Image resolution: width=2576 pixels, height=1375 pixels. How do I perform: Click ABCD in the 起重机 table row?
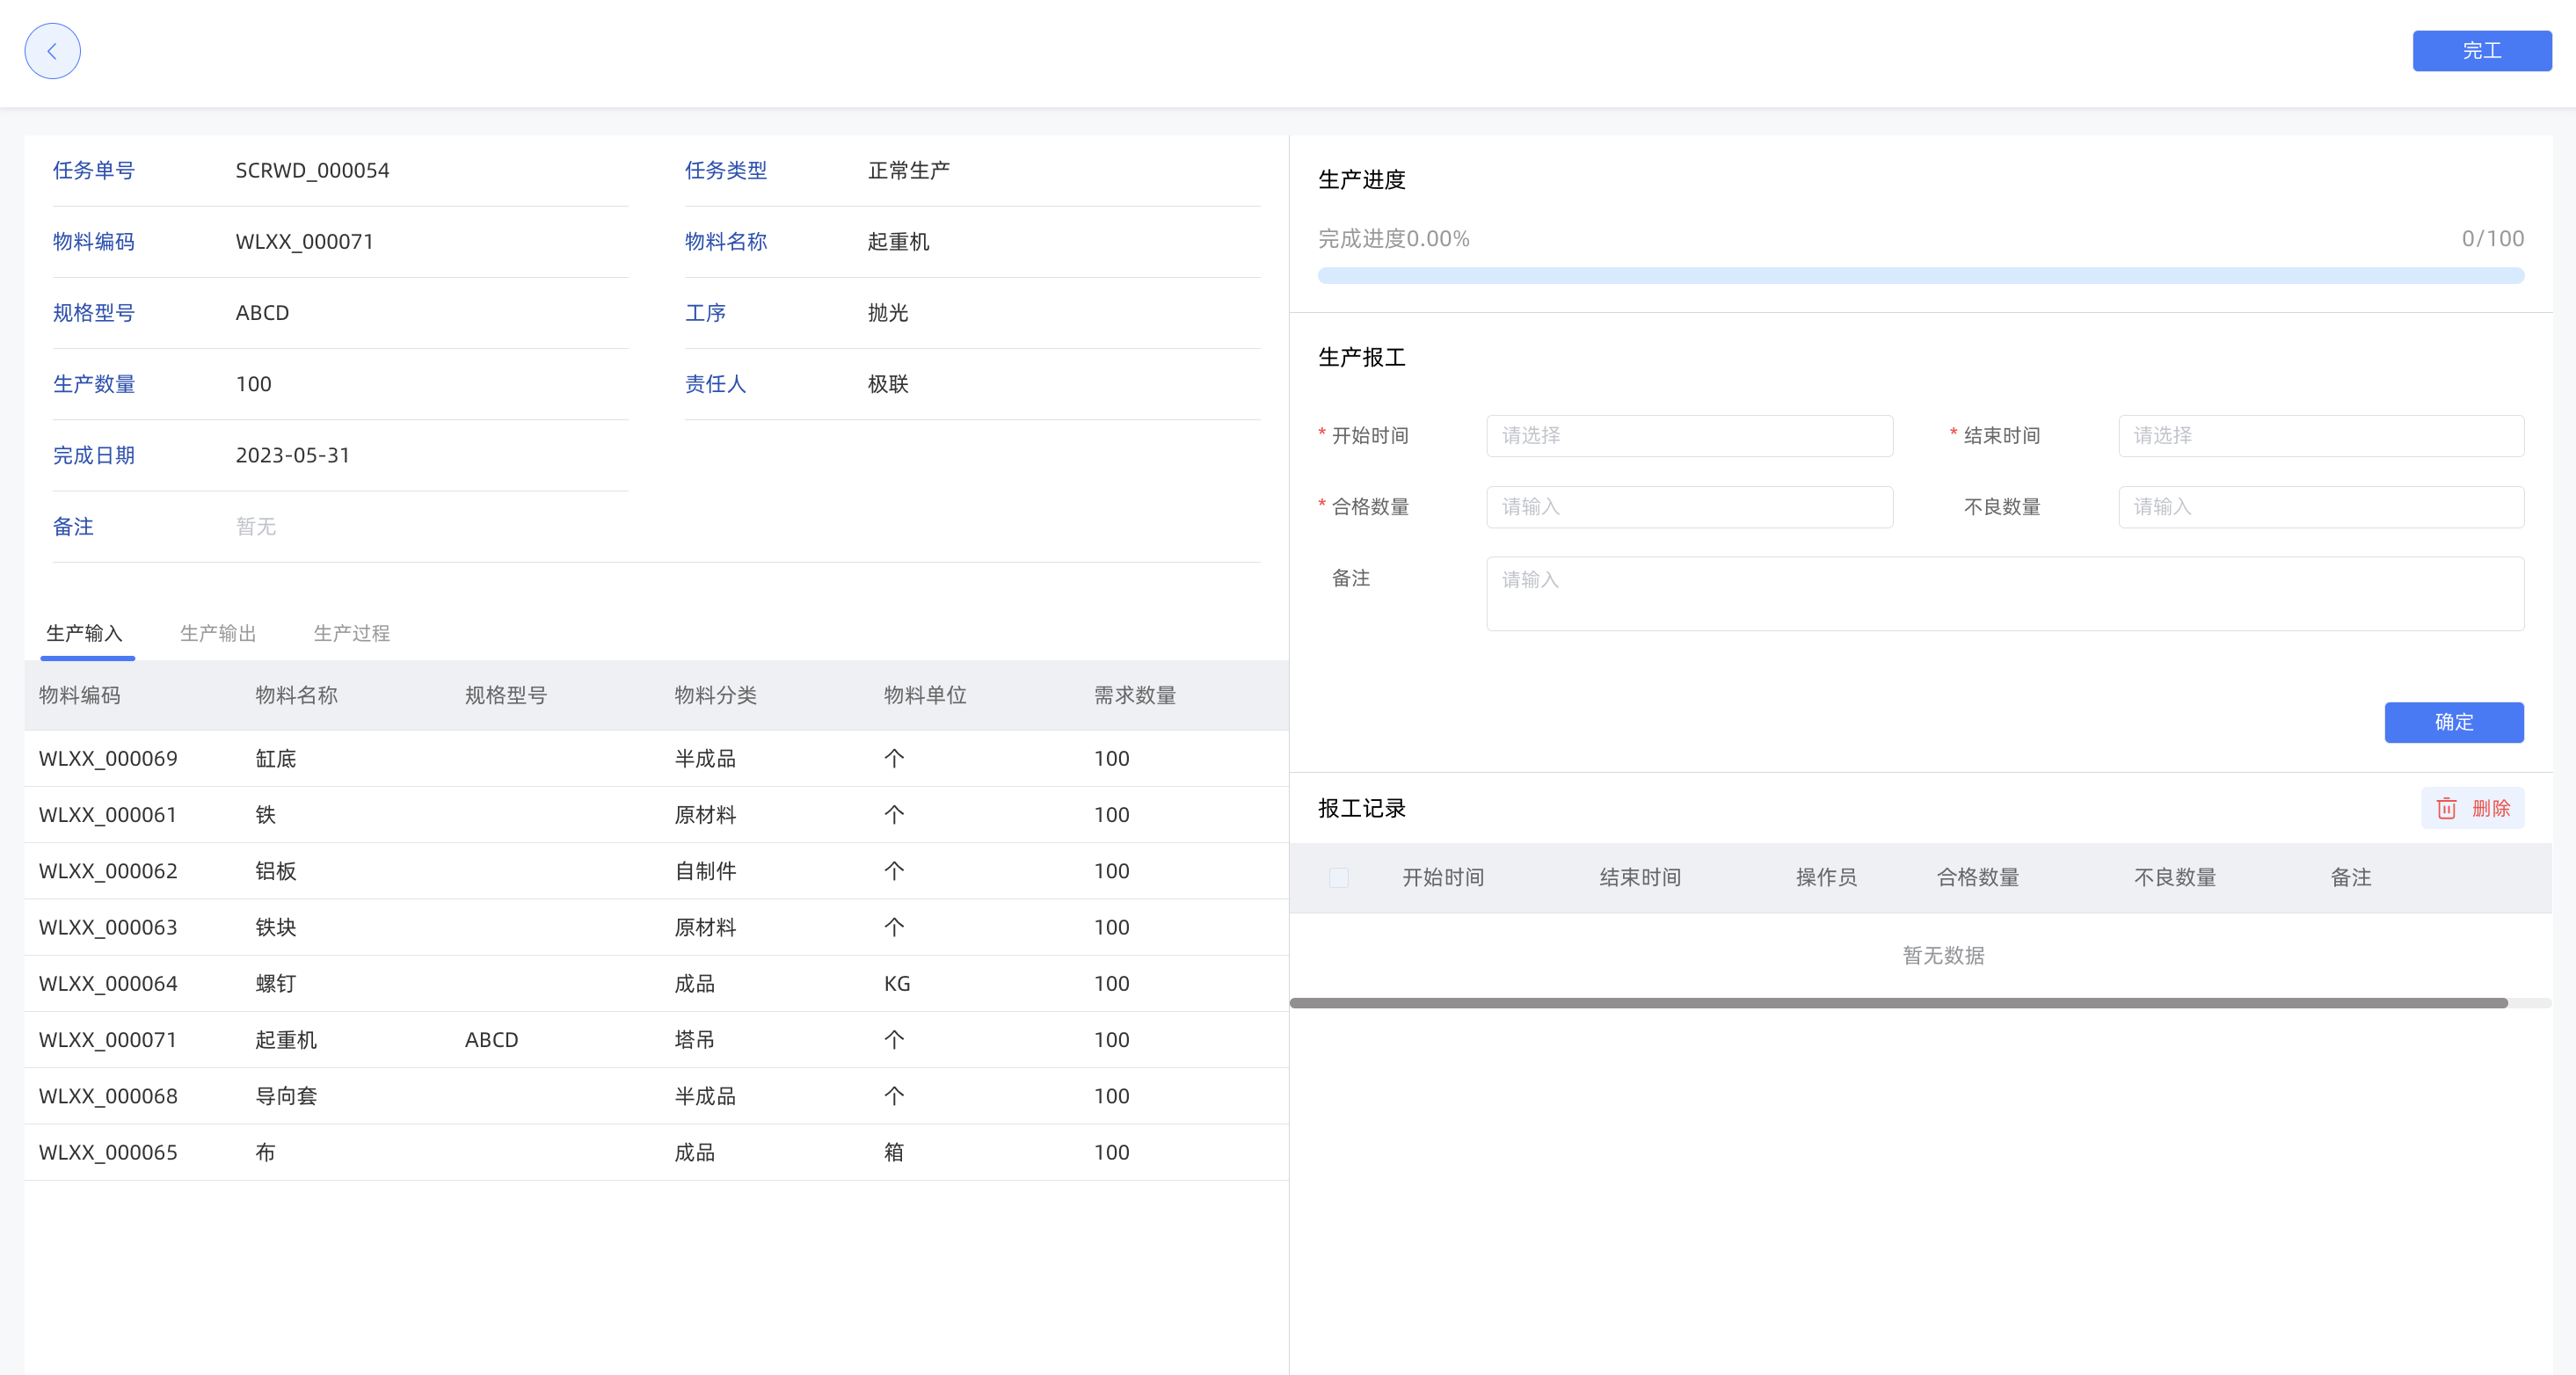492,1040
